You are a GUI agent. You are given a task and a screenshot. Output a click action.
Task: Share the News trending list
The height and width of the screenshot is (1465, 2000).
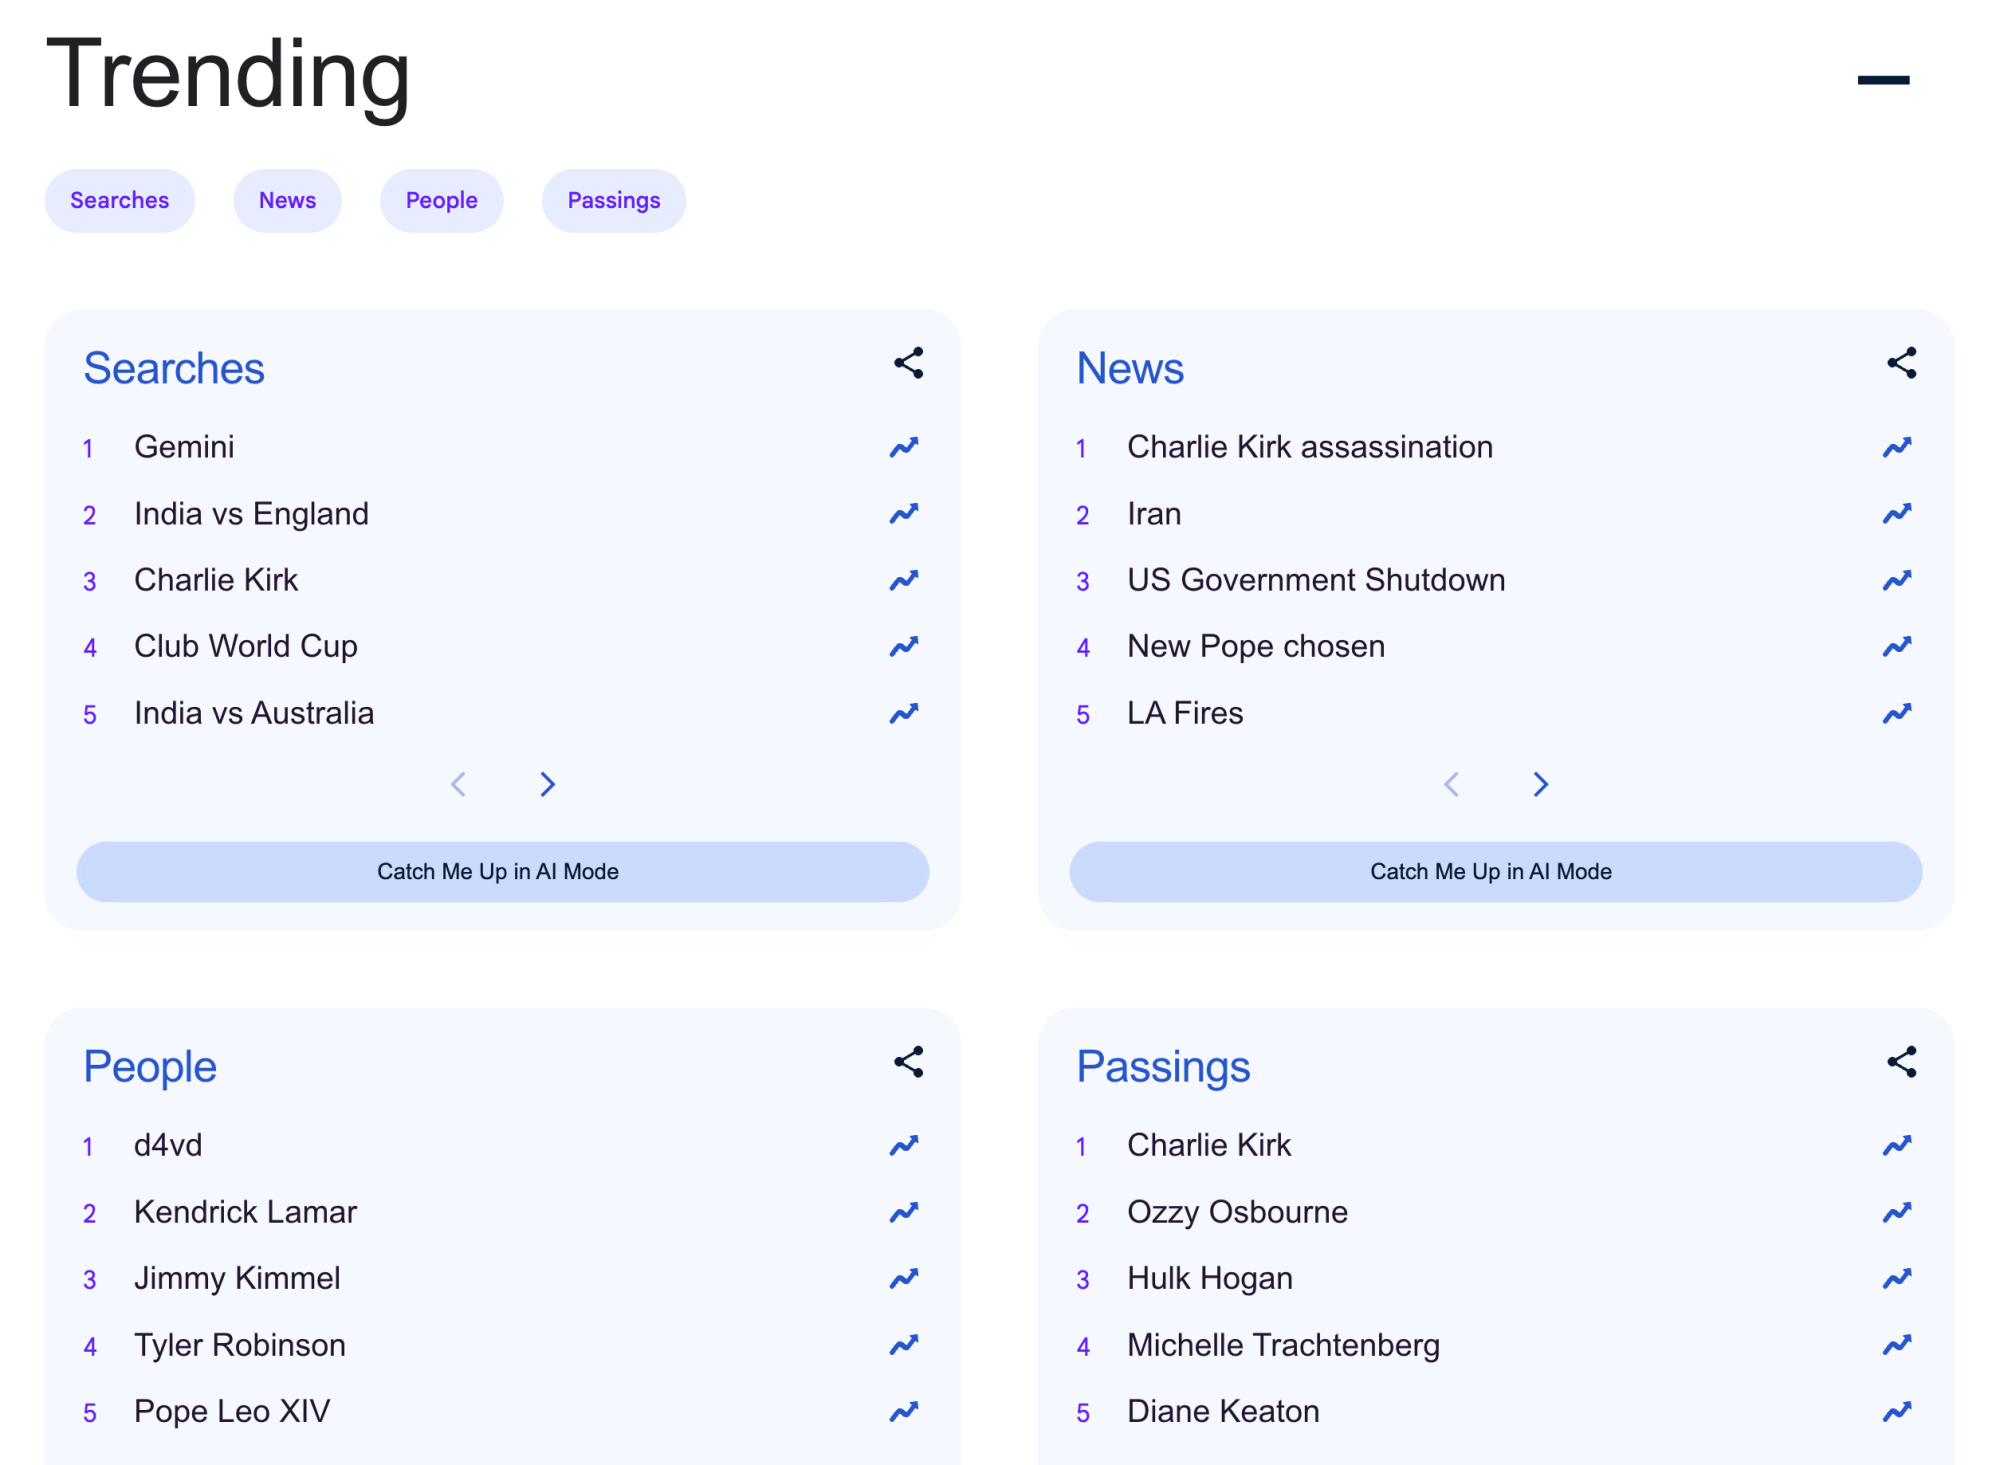click(1901, 363)
